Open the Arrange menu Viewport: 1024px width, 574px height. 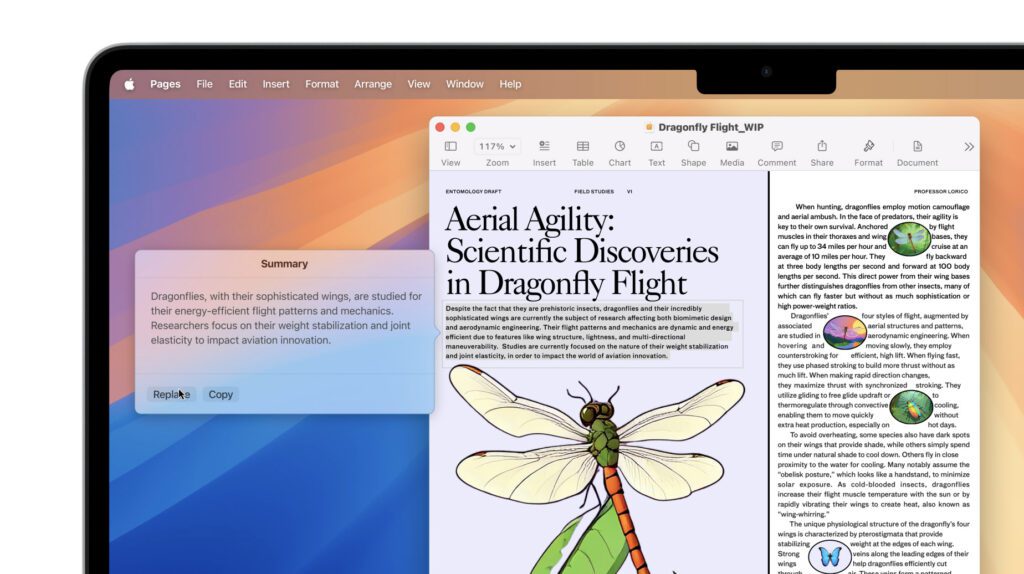(x=373, y=84)
